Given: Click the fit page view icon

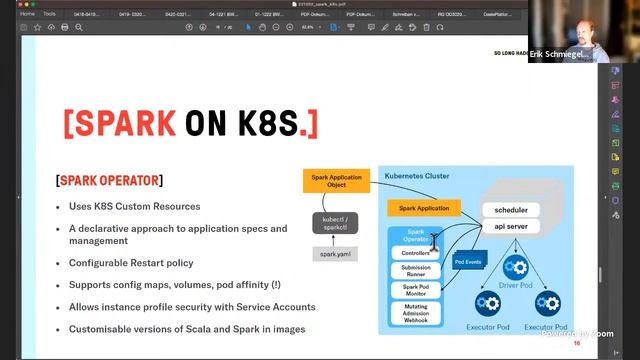Looking at the screenshot, I should [x=333, y=27].
